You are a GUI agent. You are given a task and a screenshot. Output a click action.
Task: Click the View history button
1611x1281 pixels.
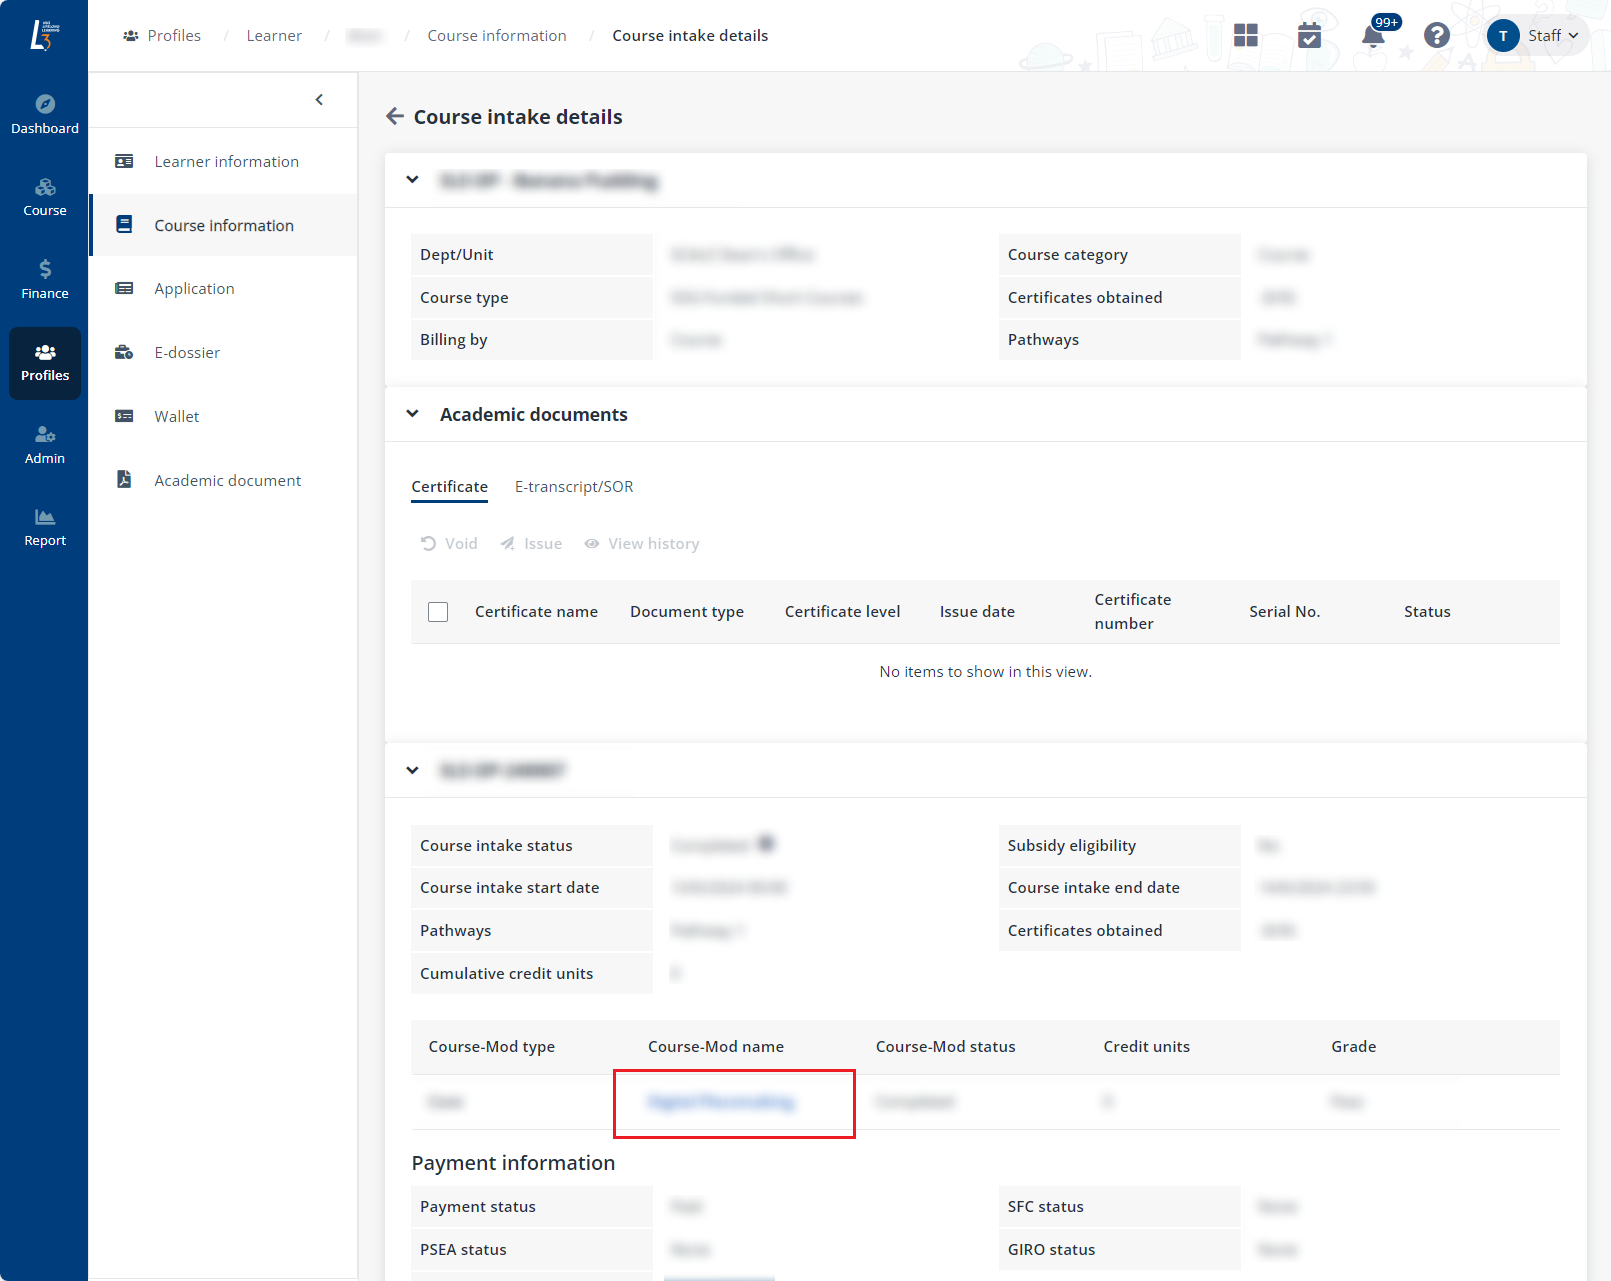pyautogui.click(x=642, y=544)
